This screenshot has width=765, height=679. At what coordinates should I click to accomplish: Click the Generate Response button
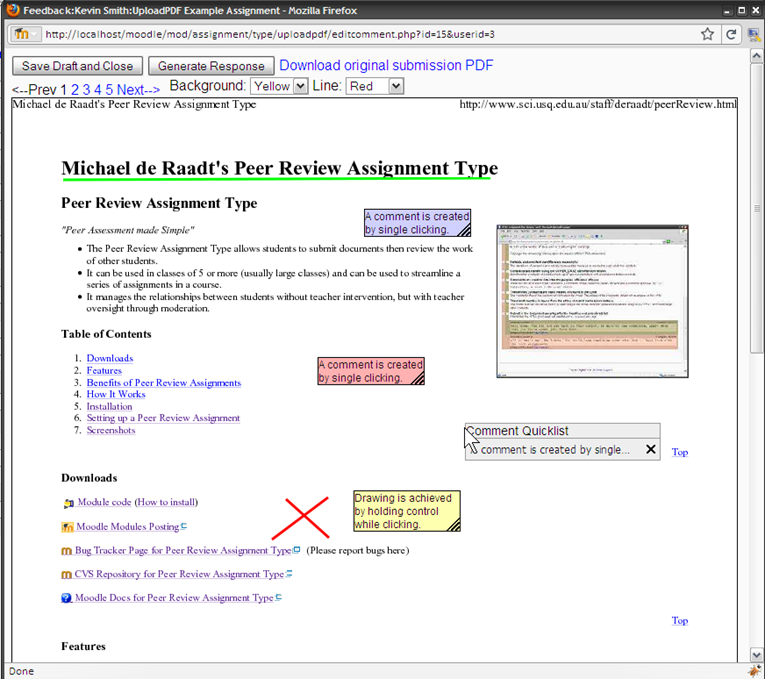pyautogui.click(x=210, y=66)
